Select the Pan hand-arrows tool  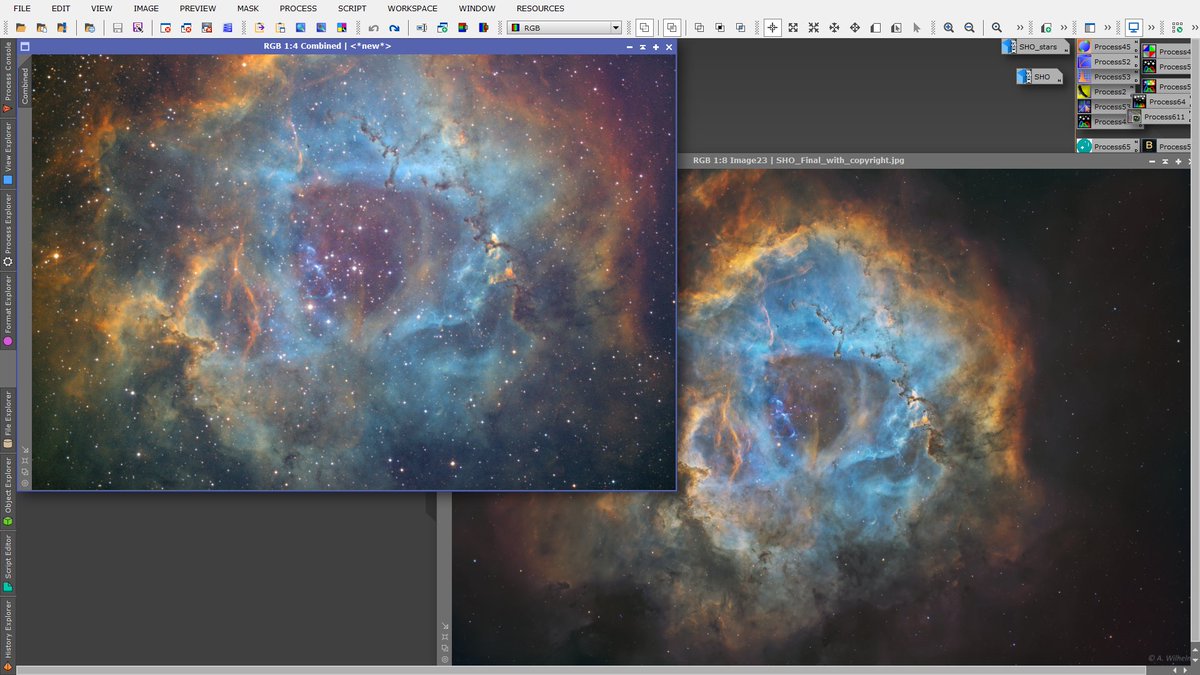point(855,28)
